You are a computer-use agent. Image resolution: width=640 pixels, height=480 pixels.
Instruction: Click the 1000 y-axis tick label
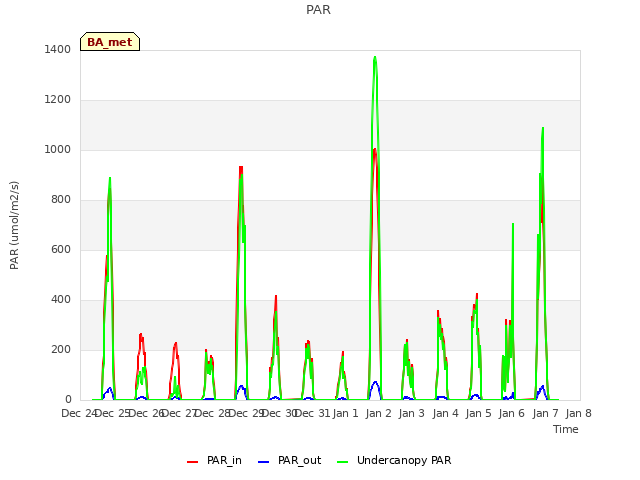(58, 149)
